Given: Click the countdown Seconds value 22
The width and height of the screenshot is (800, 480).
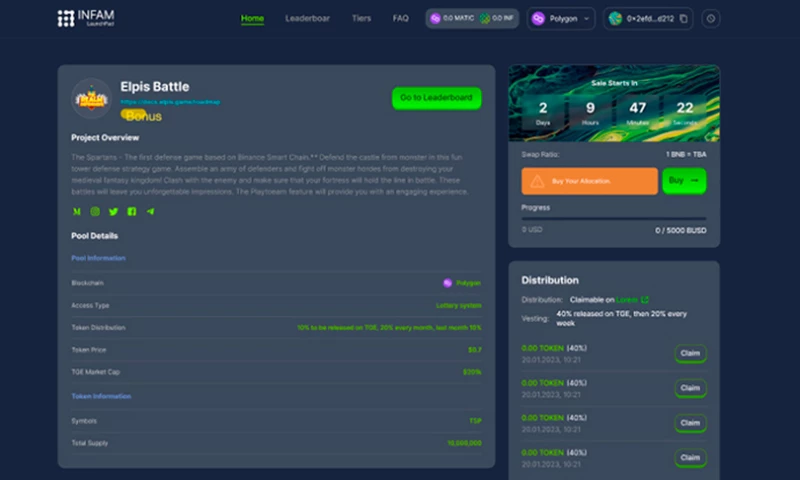Looking at the screenshot, I should click(x=685, y=108).
